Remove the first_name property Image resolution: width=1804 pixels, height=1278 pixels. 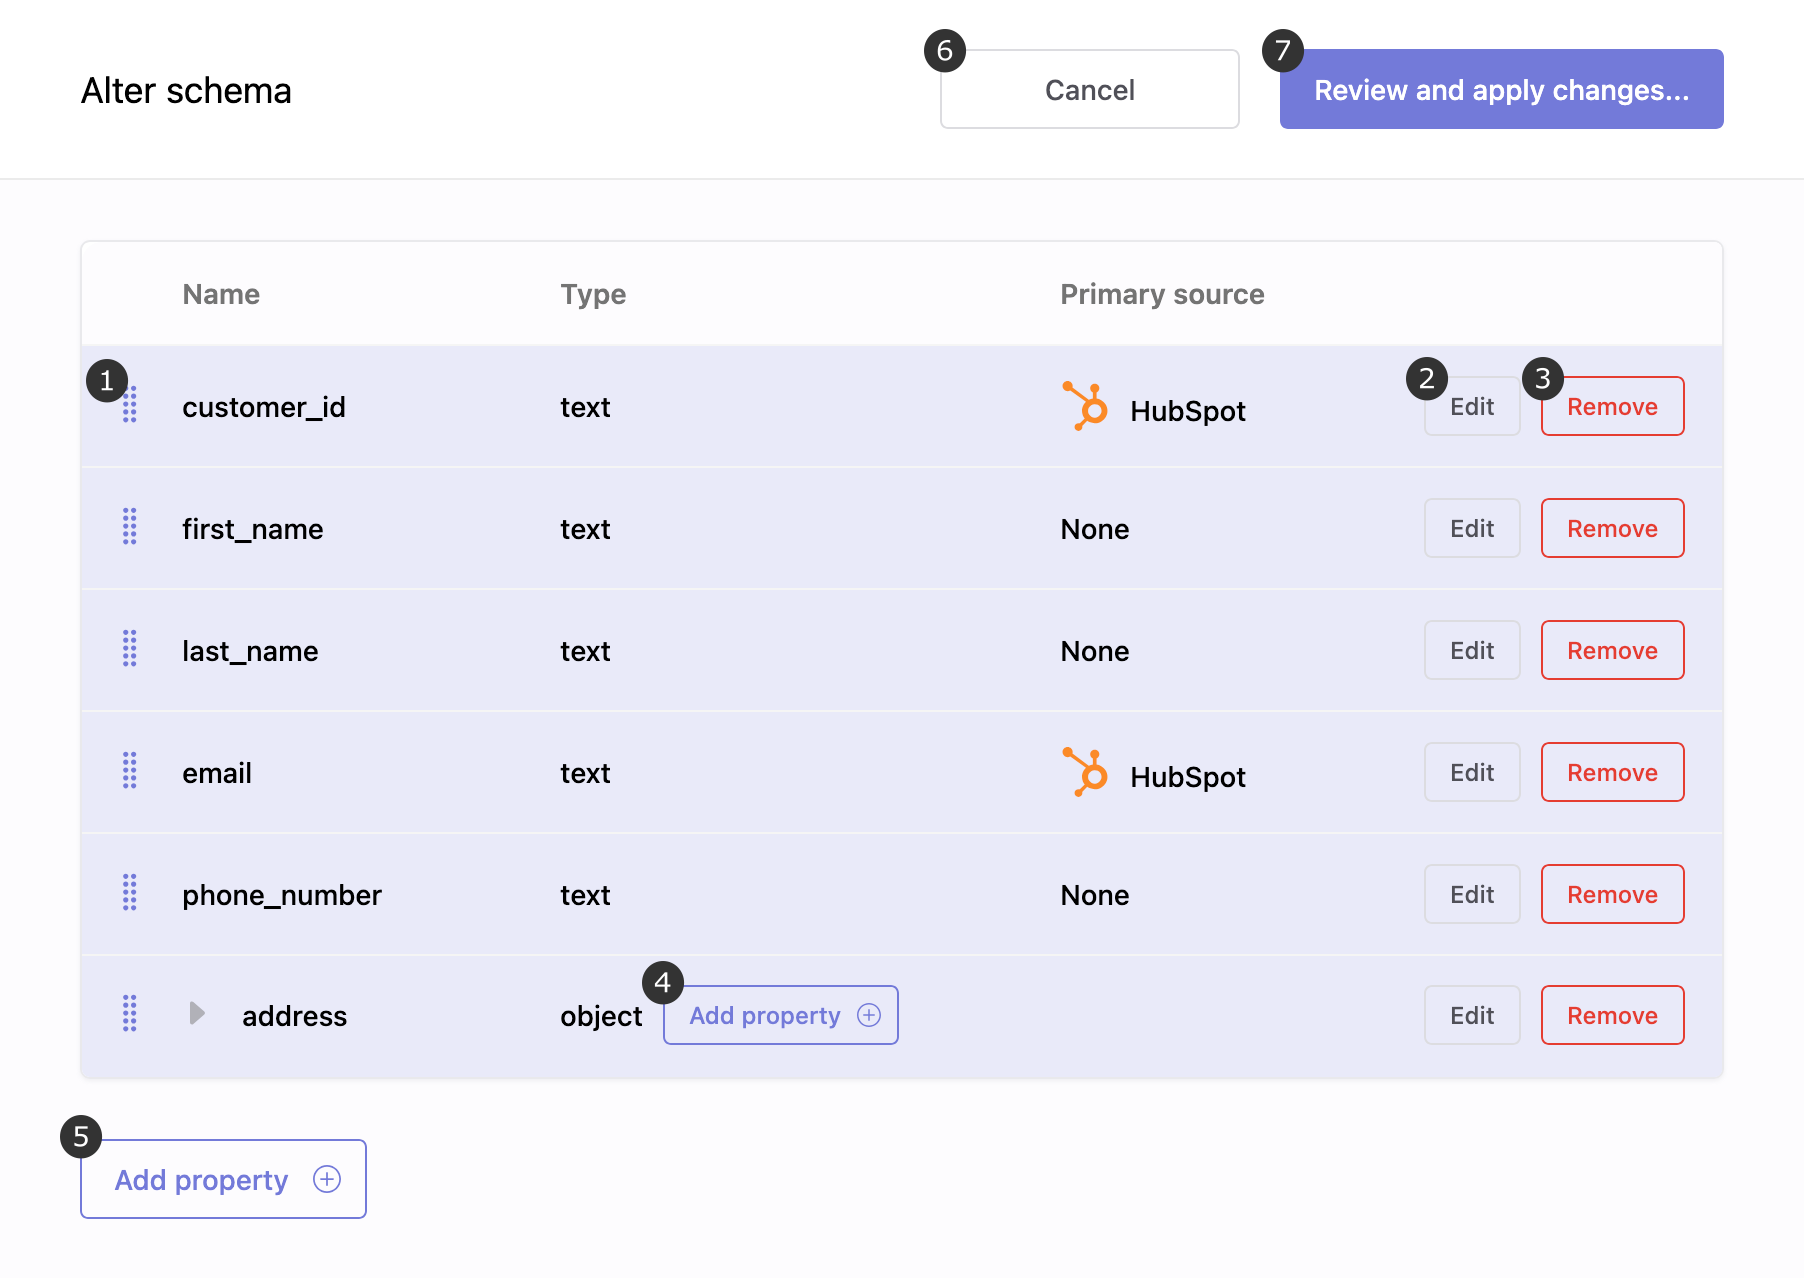coord(1611,528)
